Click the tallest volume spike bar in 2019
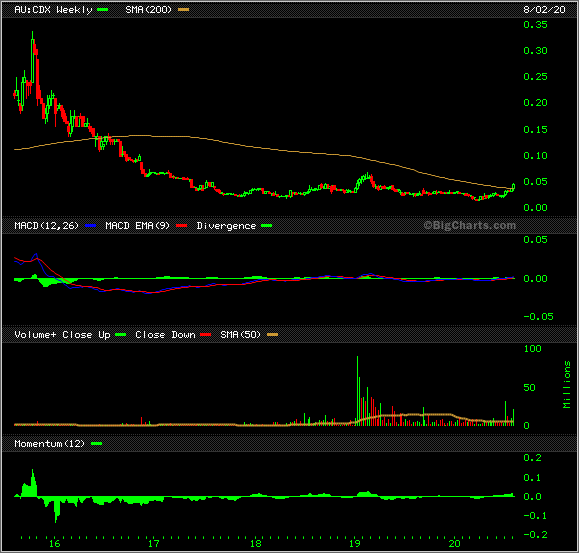 pos(357,391)
